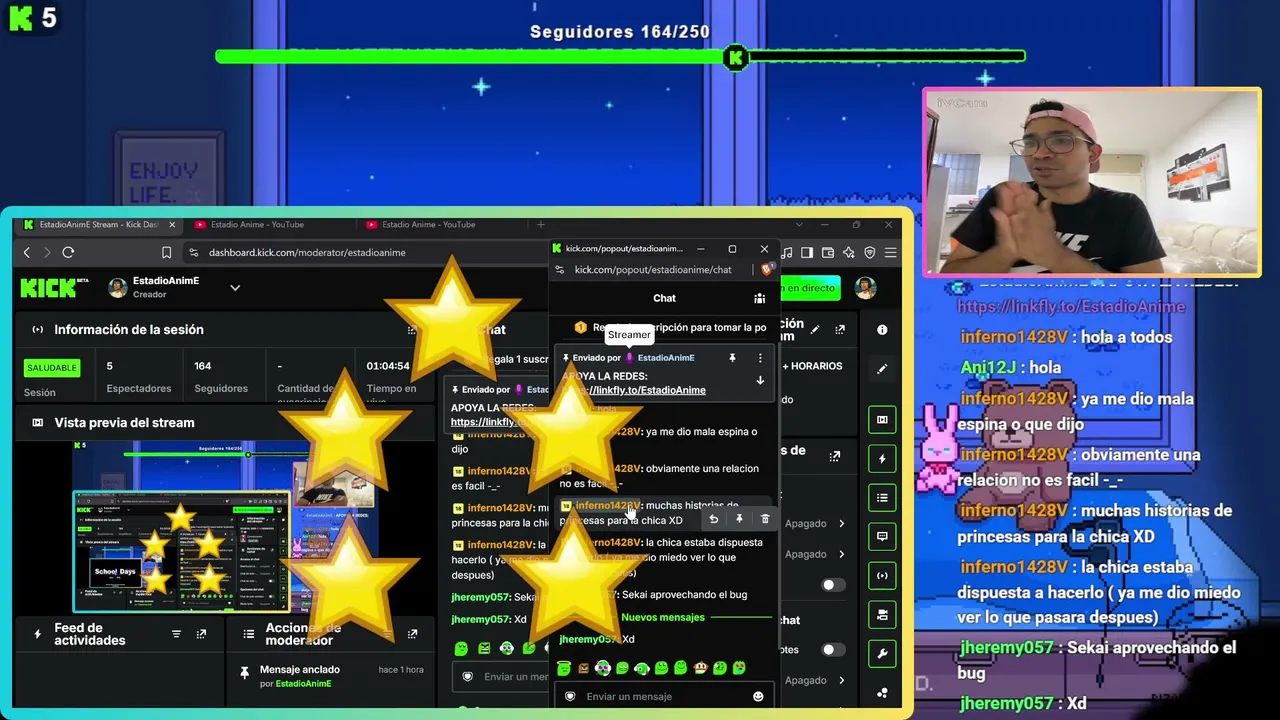Click EstadioAnimE username in popout pinned message
Image resolution: width=1280 pixels, height=720 pixels.
click(x=666, y=358)
